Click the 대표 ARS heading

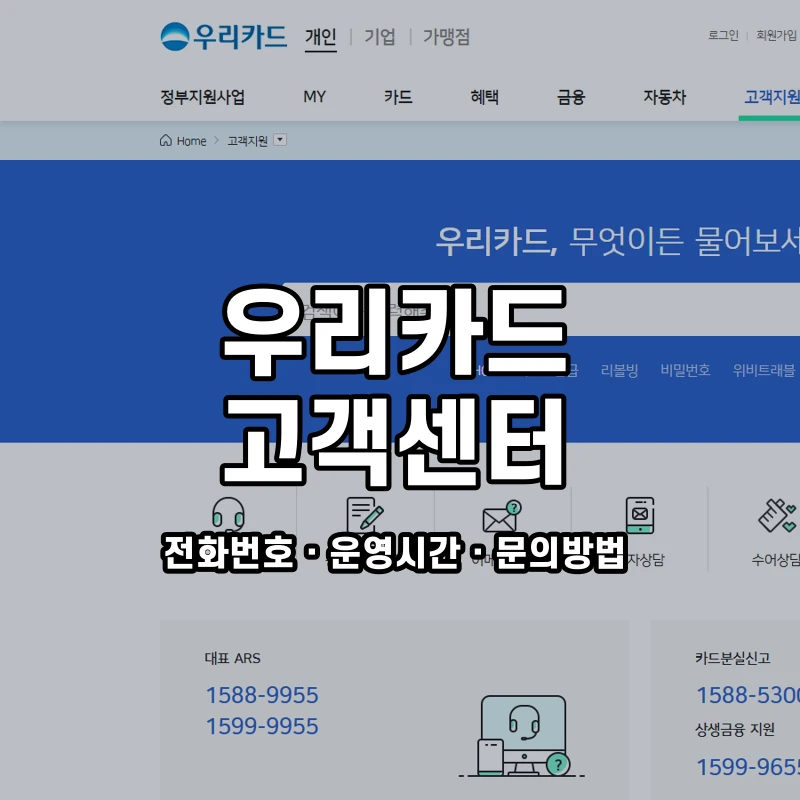(232, 658)
